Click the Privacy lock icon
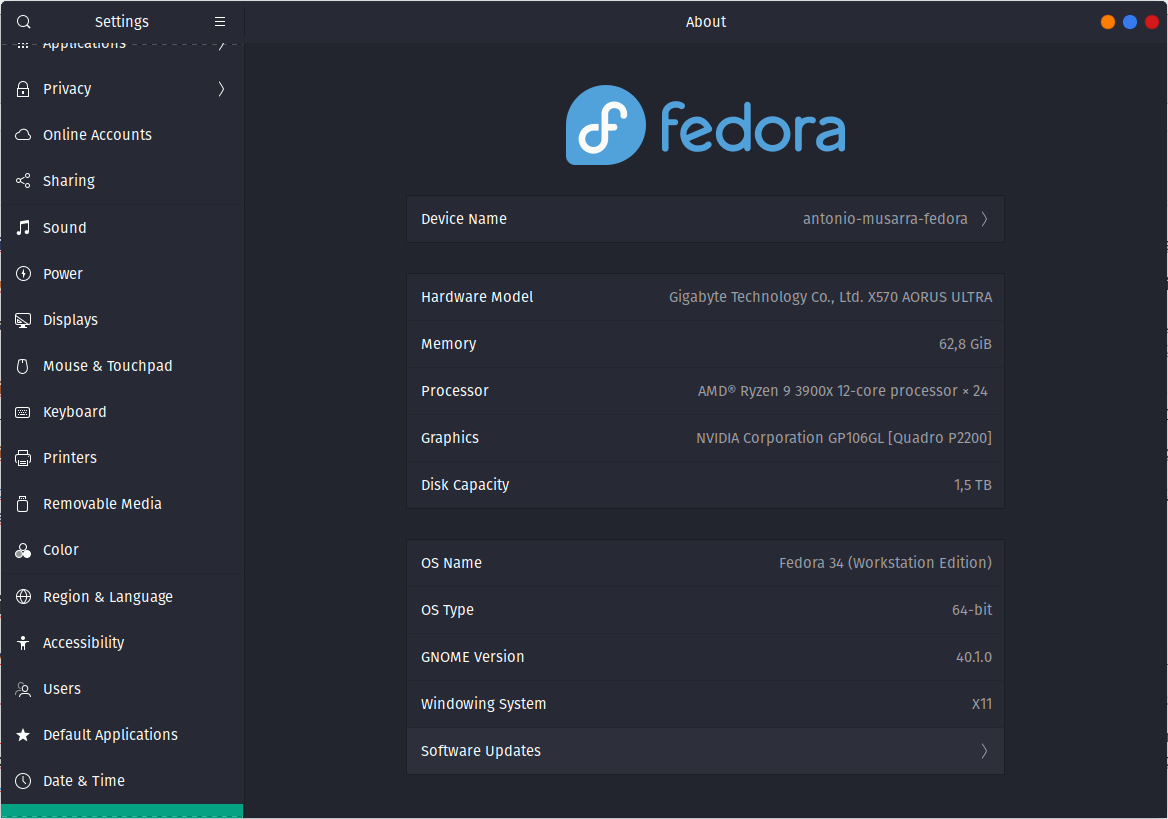The height and width of the screenshot is (819, 1168). click(x=23, y=89)
